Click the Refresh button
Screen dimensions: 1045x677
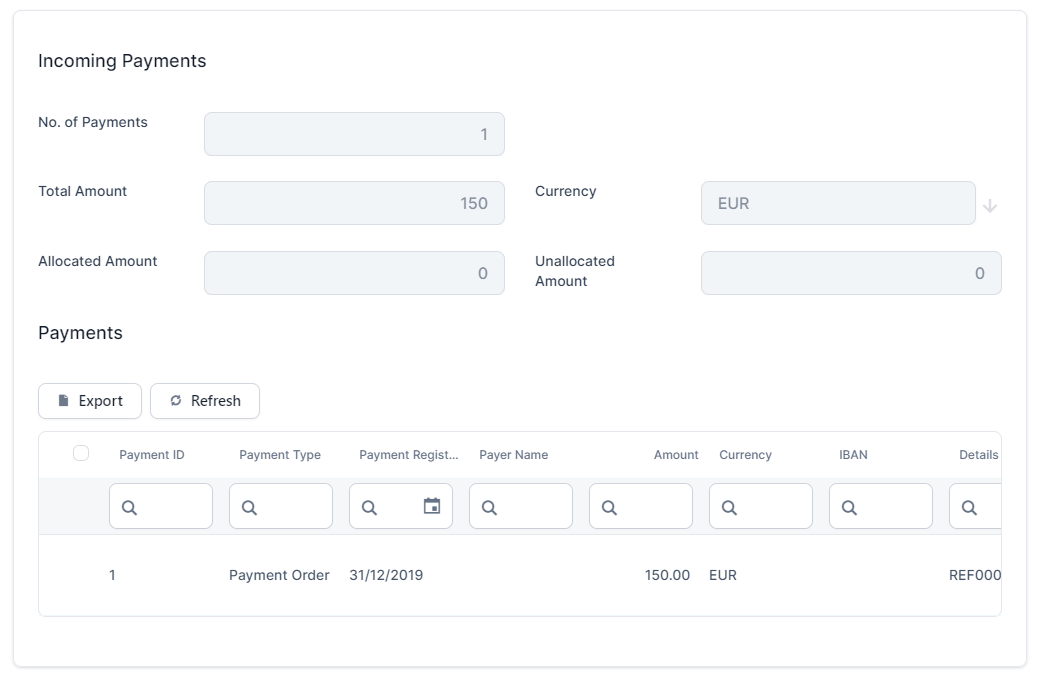pyautogui.click(x=205, y=401)
